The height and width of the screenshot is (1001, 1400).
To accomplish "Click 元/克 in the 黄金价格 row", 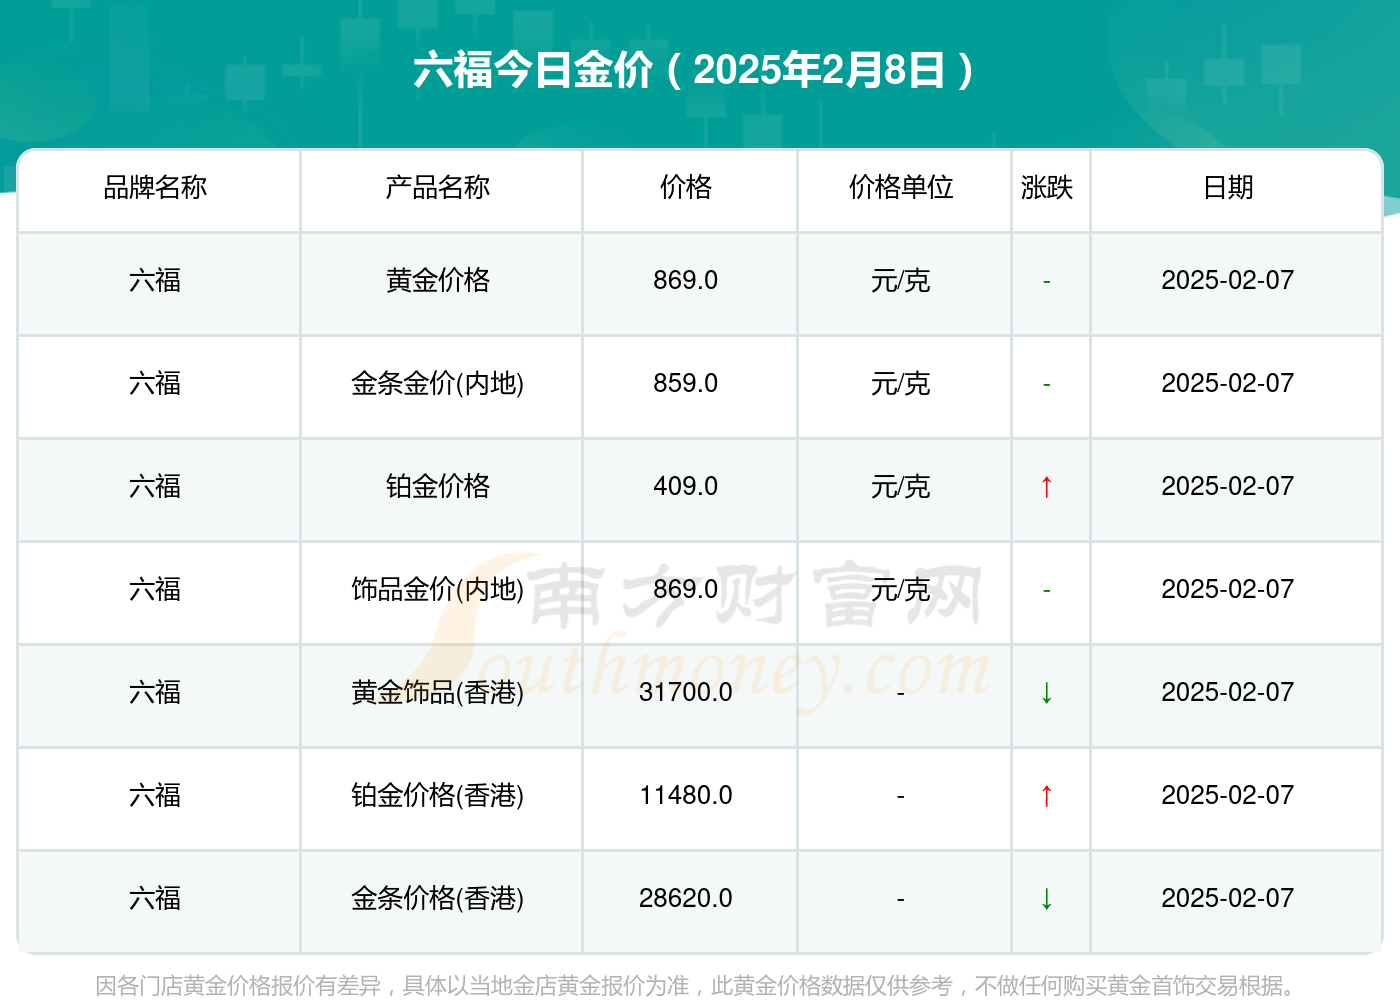I will [x=901, y=281].
